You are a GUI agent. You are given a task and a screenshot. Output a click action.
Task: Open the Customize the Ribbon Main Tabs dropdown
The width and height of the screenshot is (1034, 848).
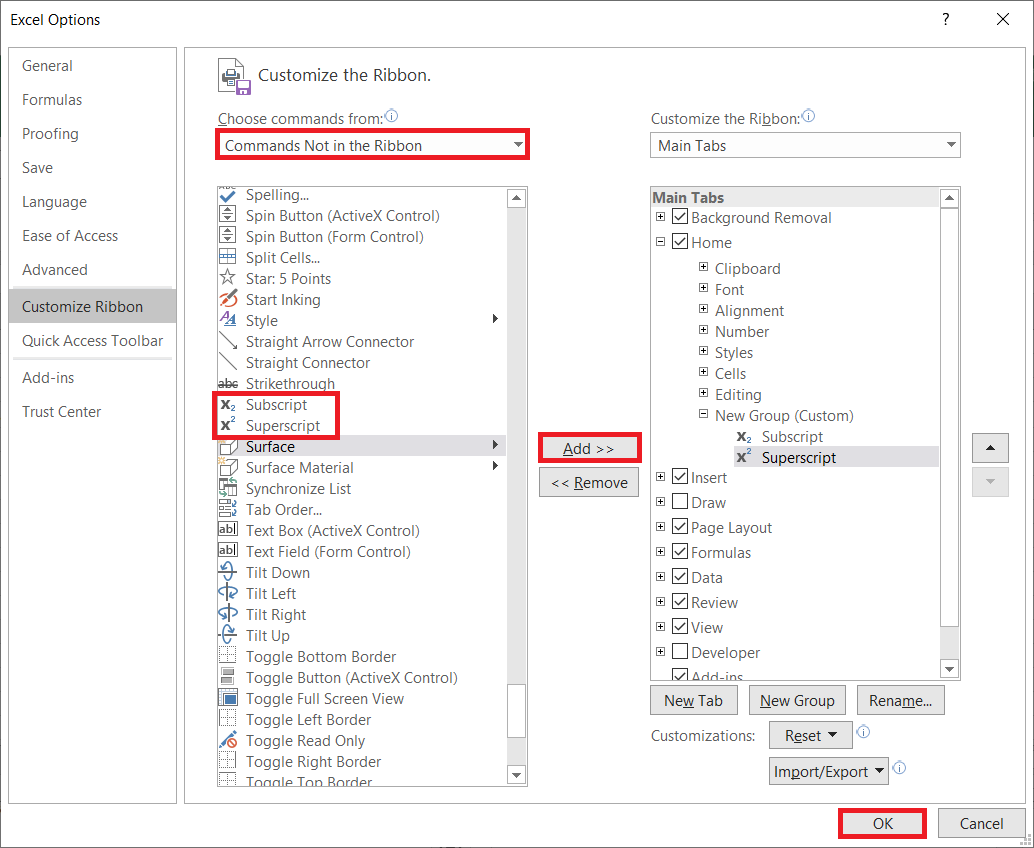click(805, 145)
